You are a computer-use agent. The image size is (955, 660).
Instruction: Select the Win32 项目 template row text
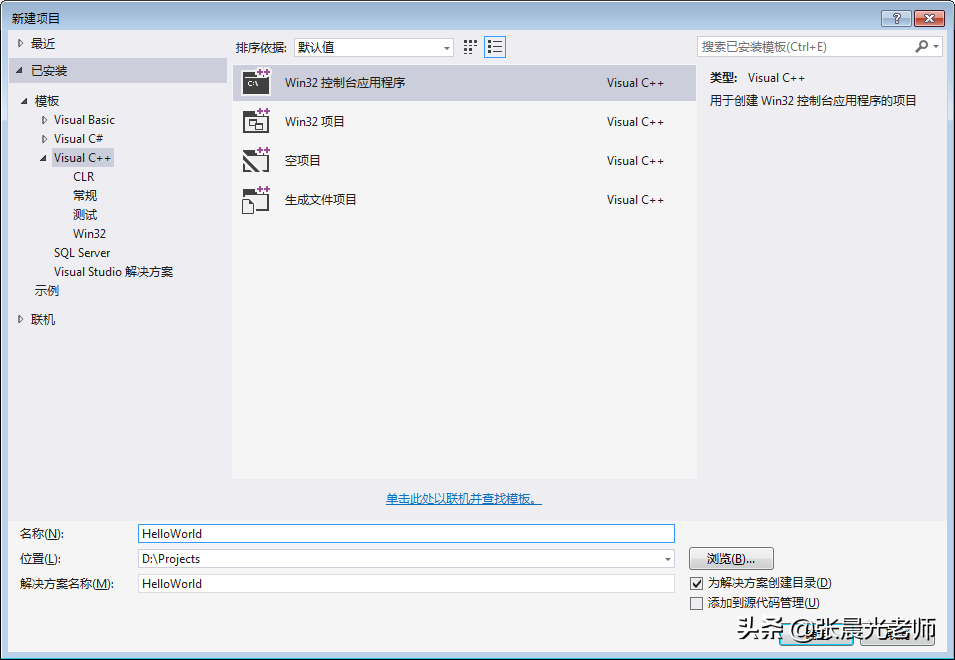314,122
